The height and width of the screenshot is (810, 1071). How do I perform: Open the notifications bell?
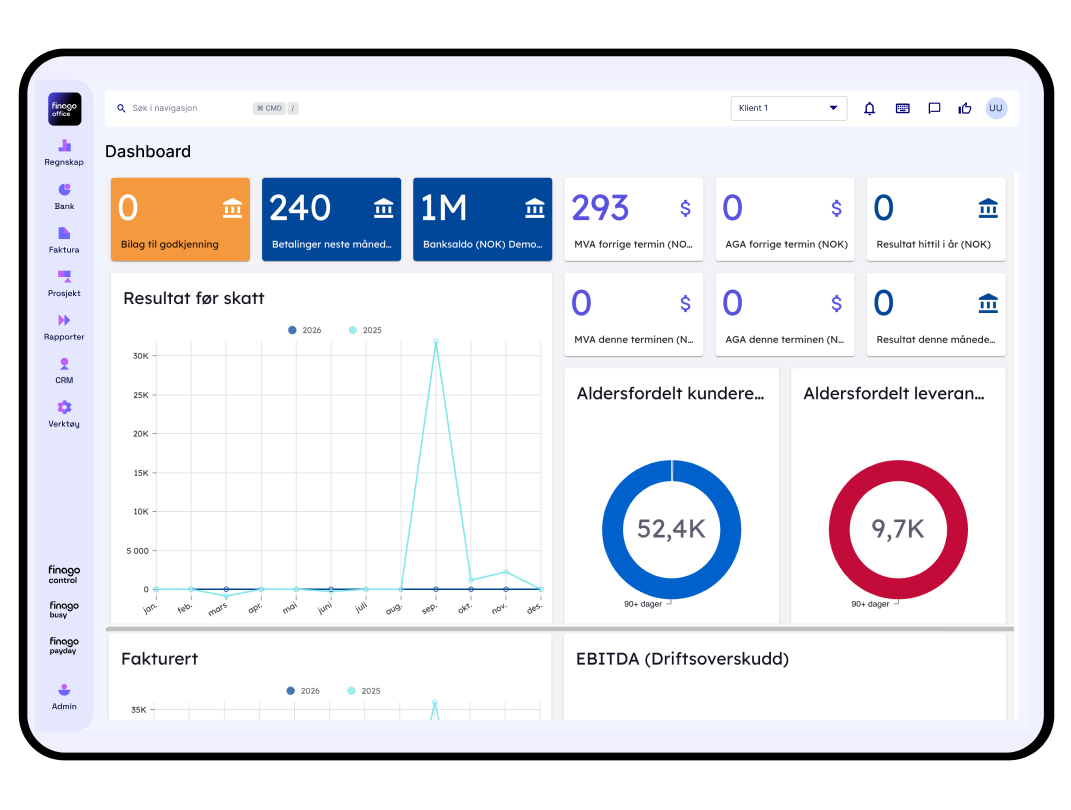pos(869,108)
